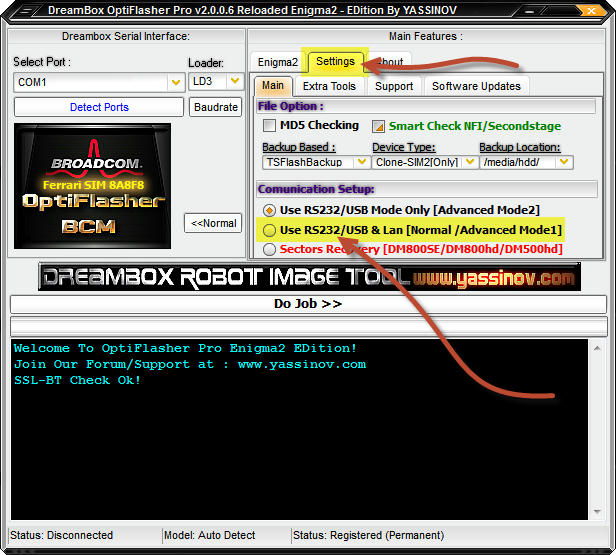Choose the Sectors Recovery radio option

click(270, 249)
